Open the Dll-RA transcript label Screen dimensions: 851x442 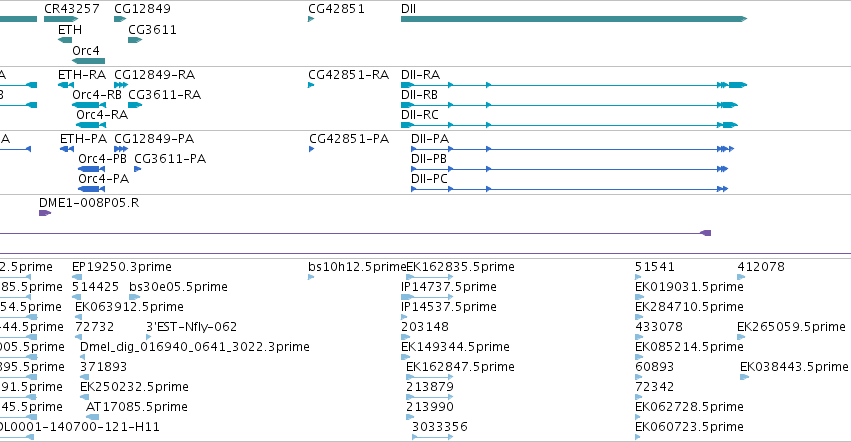click(x=421, y=74)
